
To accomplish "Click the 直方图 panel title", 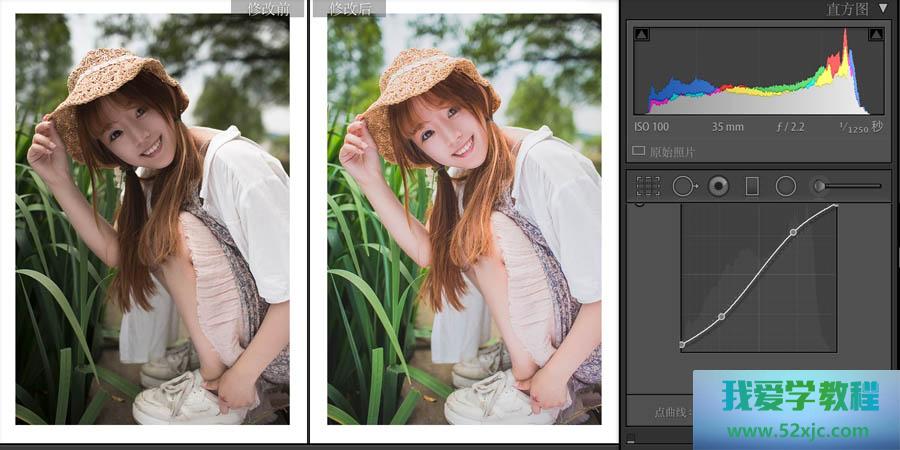I will pos(847,9).
